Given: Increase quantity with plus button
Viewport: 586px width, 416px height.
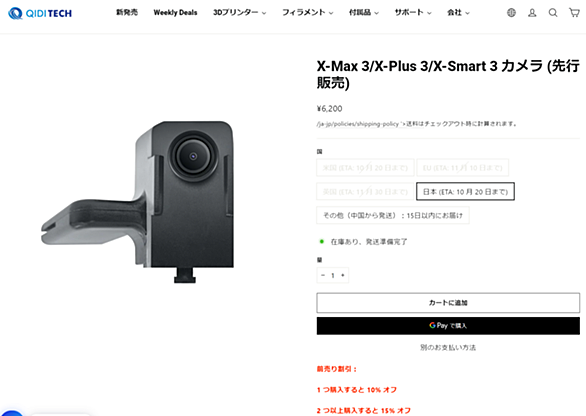Looking at the screenshot, I should 343,275.
